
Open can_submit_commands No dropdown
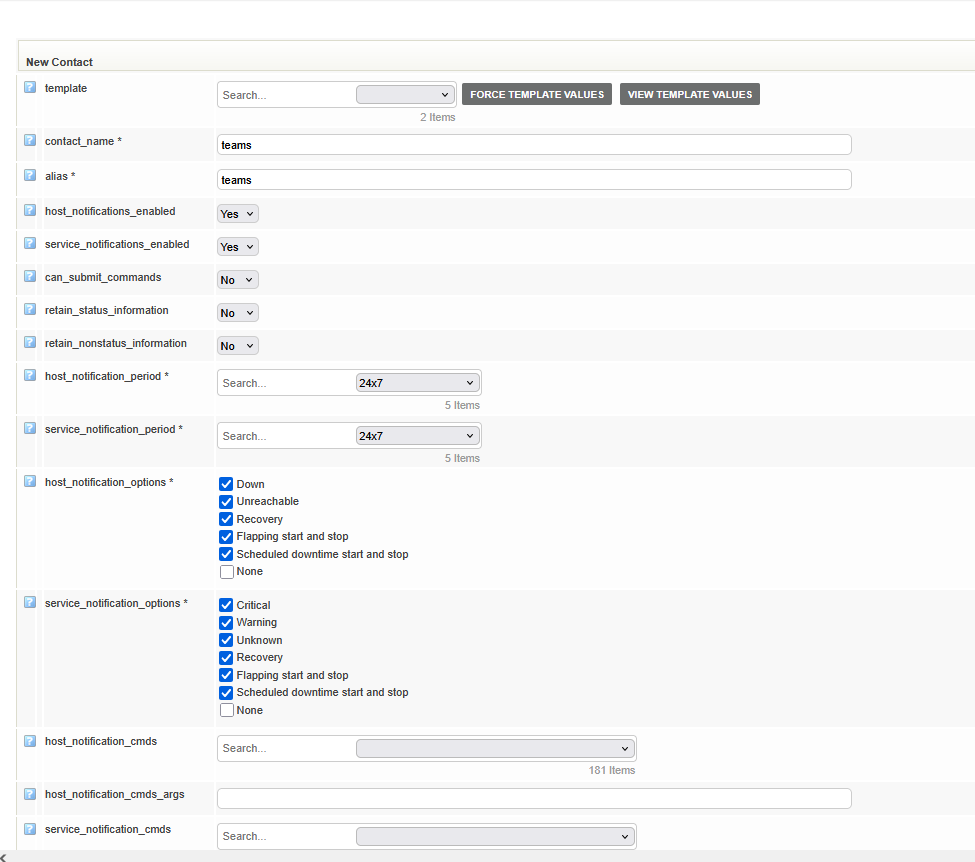click(x=238, y=280)
